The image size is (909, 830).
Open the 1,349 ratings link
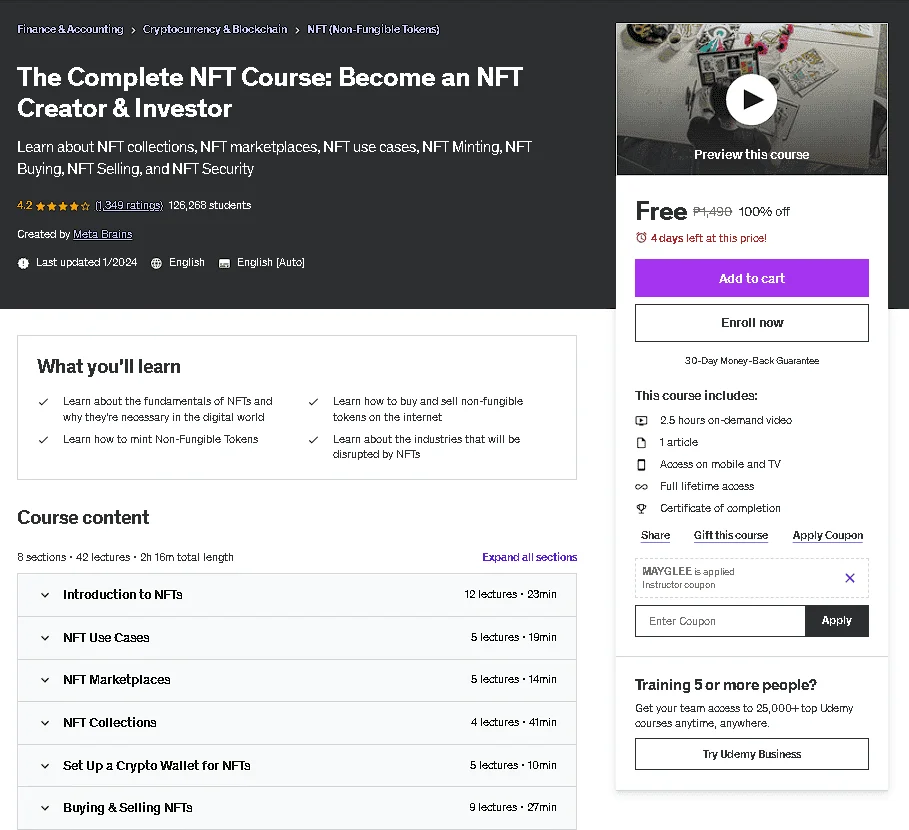pyautogui.click(x=129, y=205)
